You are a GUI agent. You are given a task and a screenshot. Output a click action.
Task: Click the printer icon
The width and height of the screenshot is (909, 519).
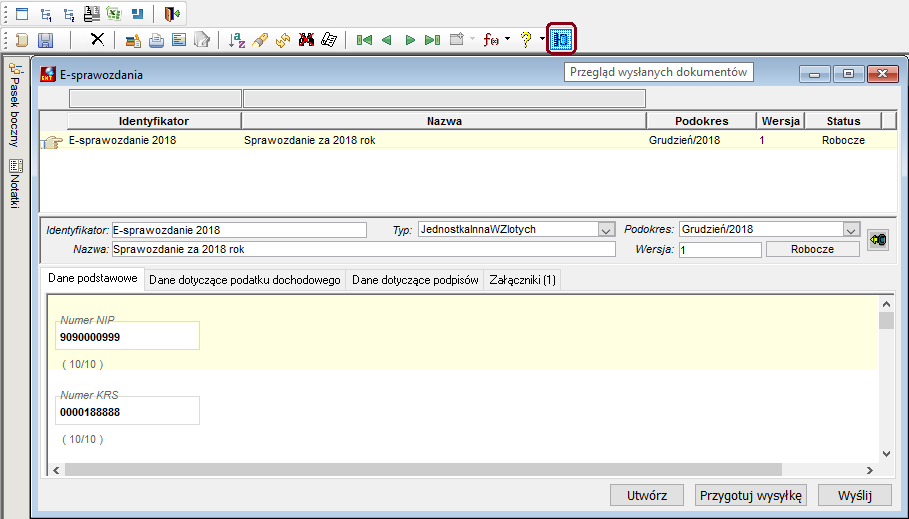click(x=156, y=40)
